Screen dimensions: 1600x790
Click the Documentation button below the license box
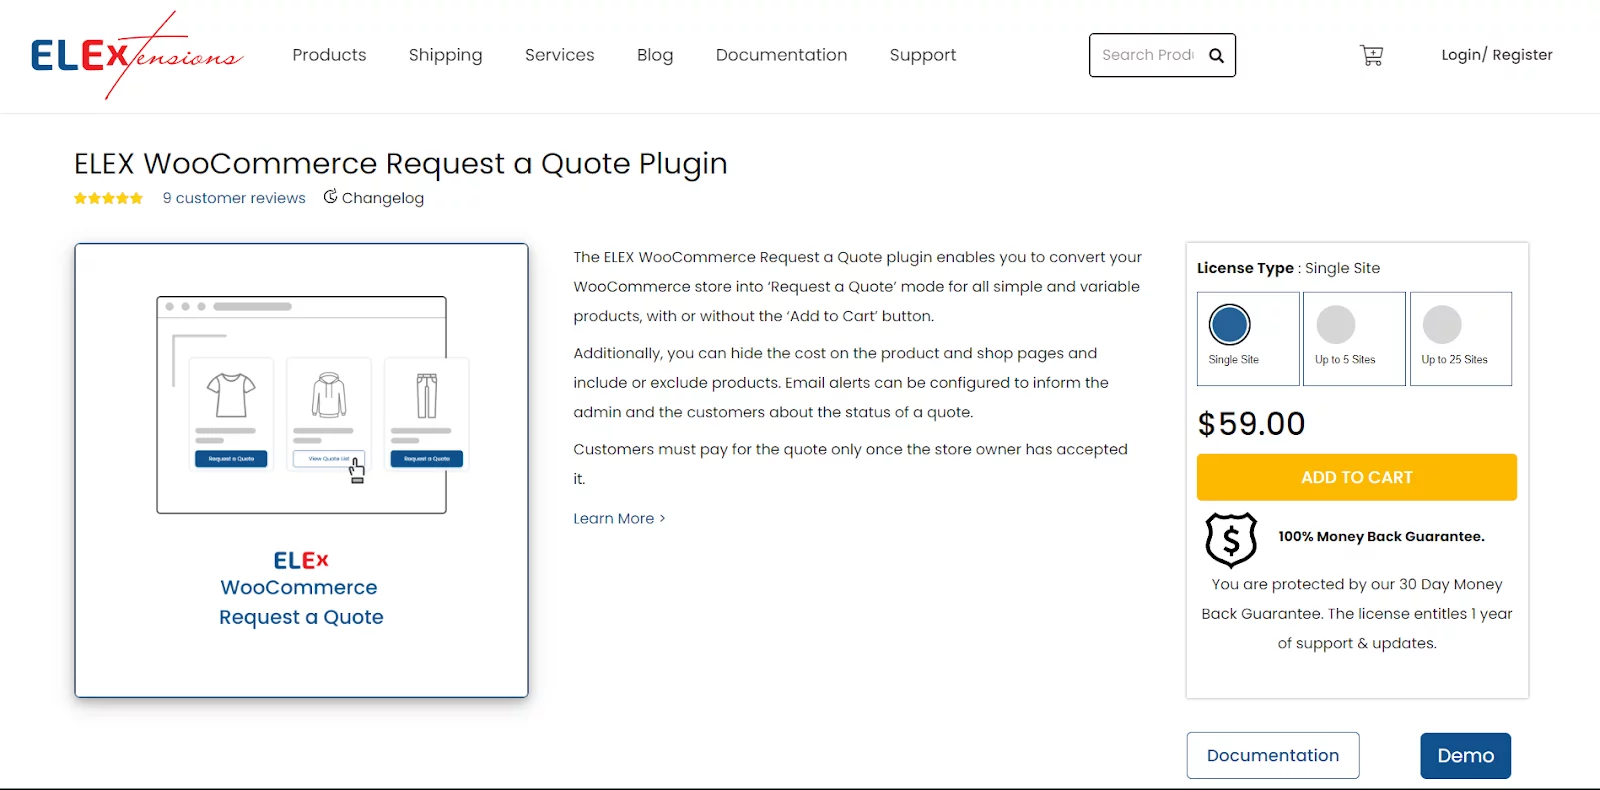(x=1273, y=755)
